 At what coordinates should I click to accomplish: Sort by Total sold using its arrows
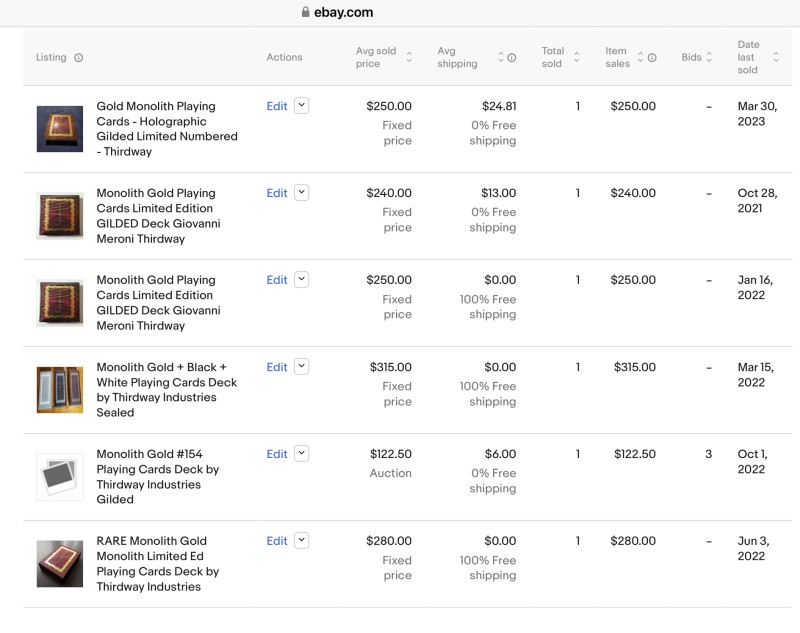pyautogui.click(x=576, y=58)
